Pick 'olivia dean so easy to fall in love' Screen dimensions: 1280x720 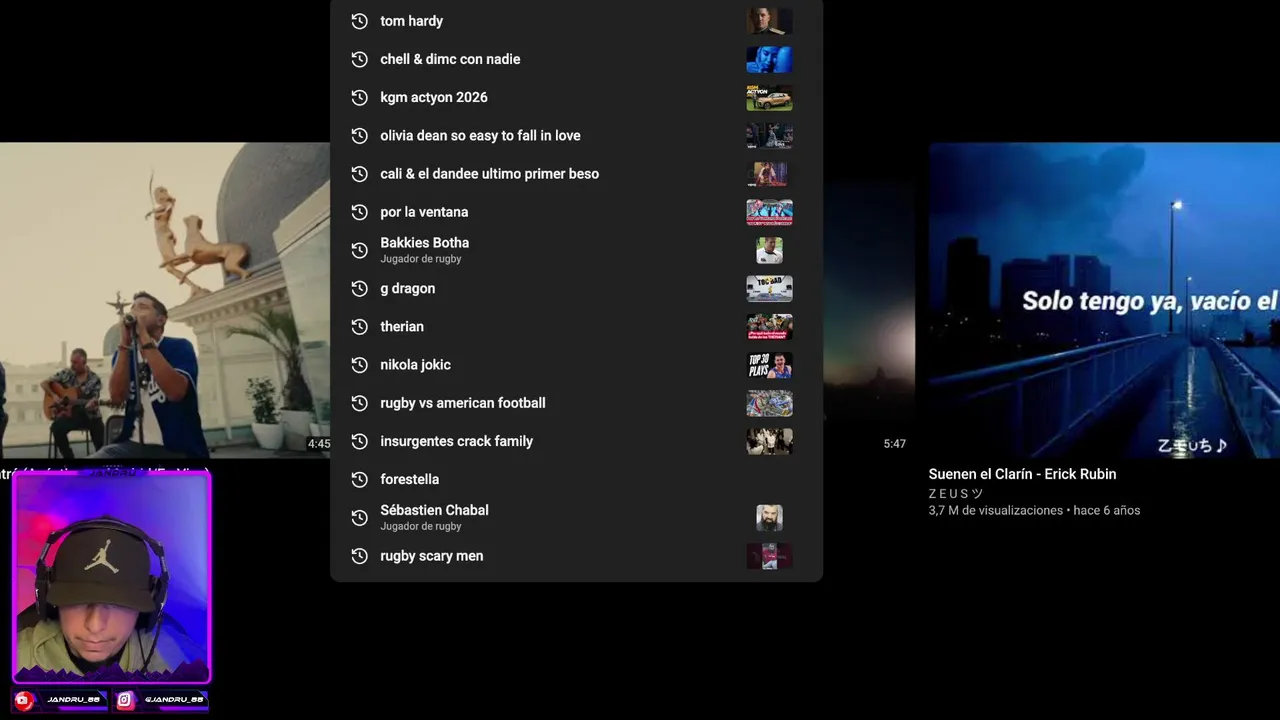pos(576,135)
